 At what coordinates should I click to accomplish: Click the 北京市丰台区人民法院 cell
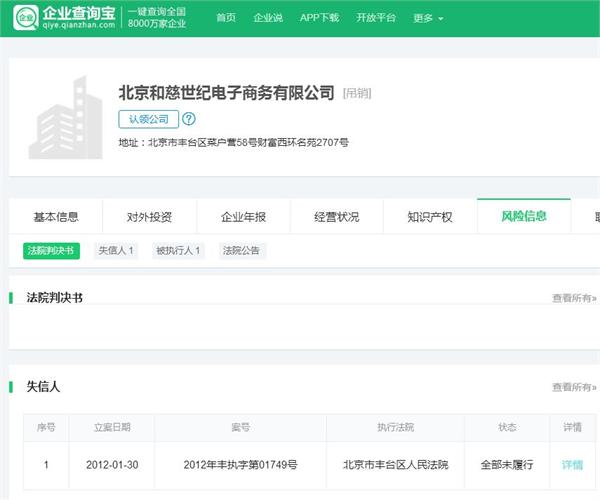click(x=395, y=465)
